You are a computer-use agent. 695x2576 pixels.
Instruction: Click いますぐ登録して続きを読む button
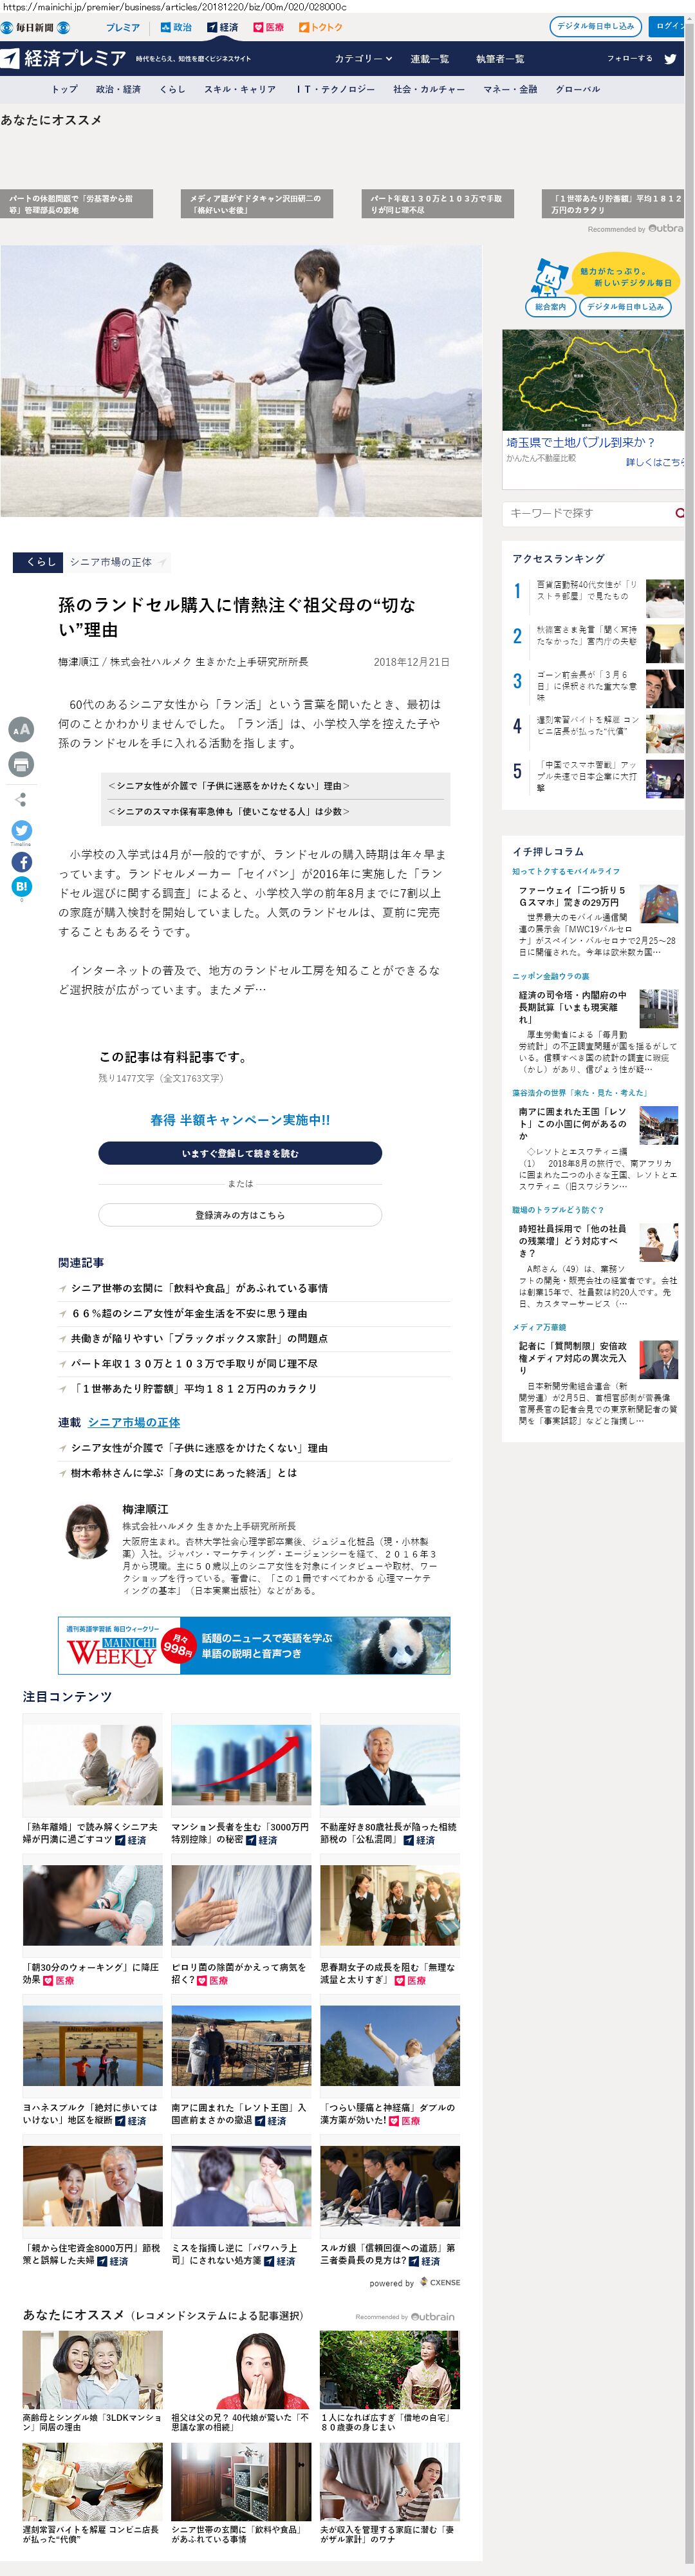(x=240, y=1153)
